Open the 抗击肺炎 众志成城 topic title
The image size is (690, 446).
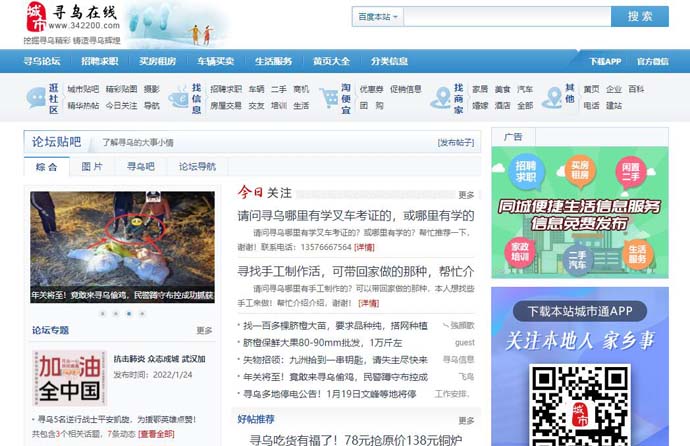pyautogui.click(x=159, y=359)
